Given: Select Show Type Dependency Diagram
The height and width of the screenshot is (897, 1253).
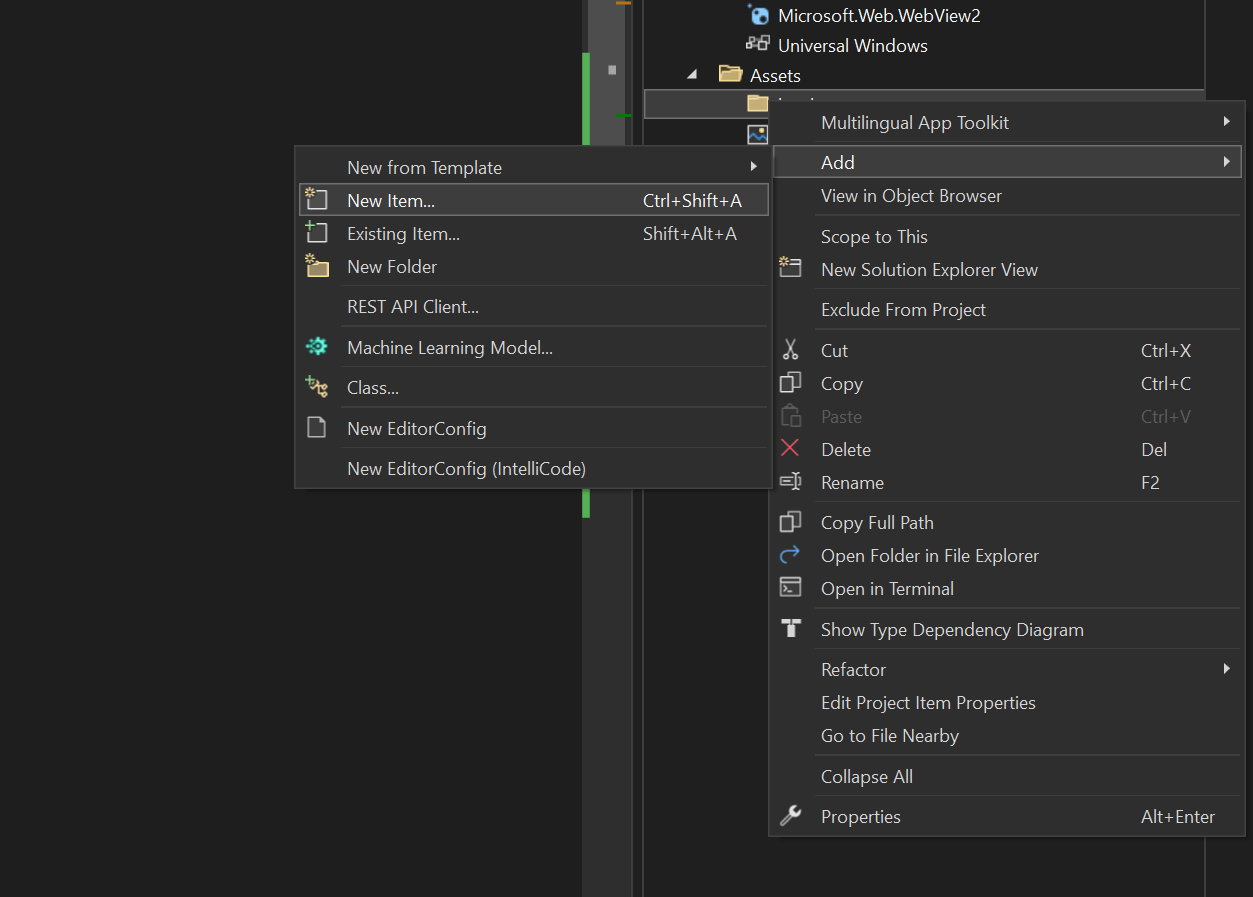Looking at the screenshot, I should 951,630.
